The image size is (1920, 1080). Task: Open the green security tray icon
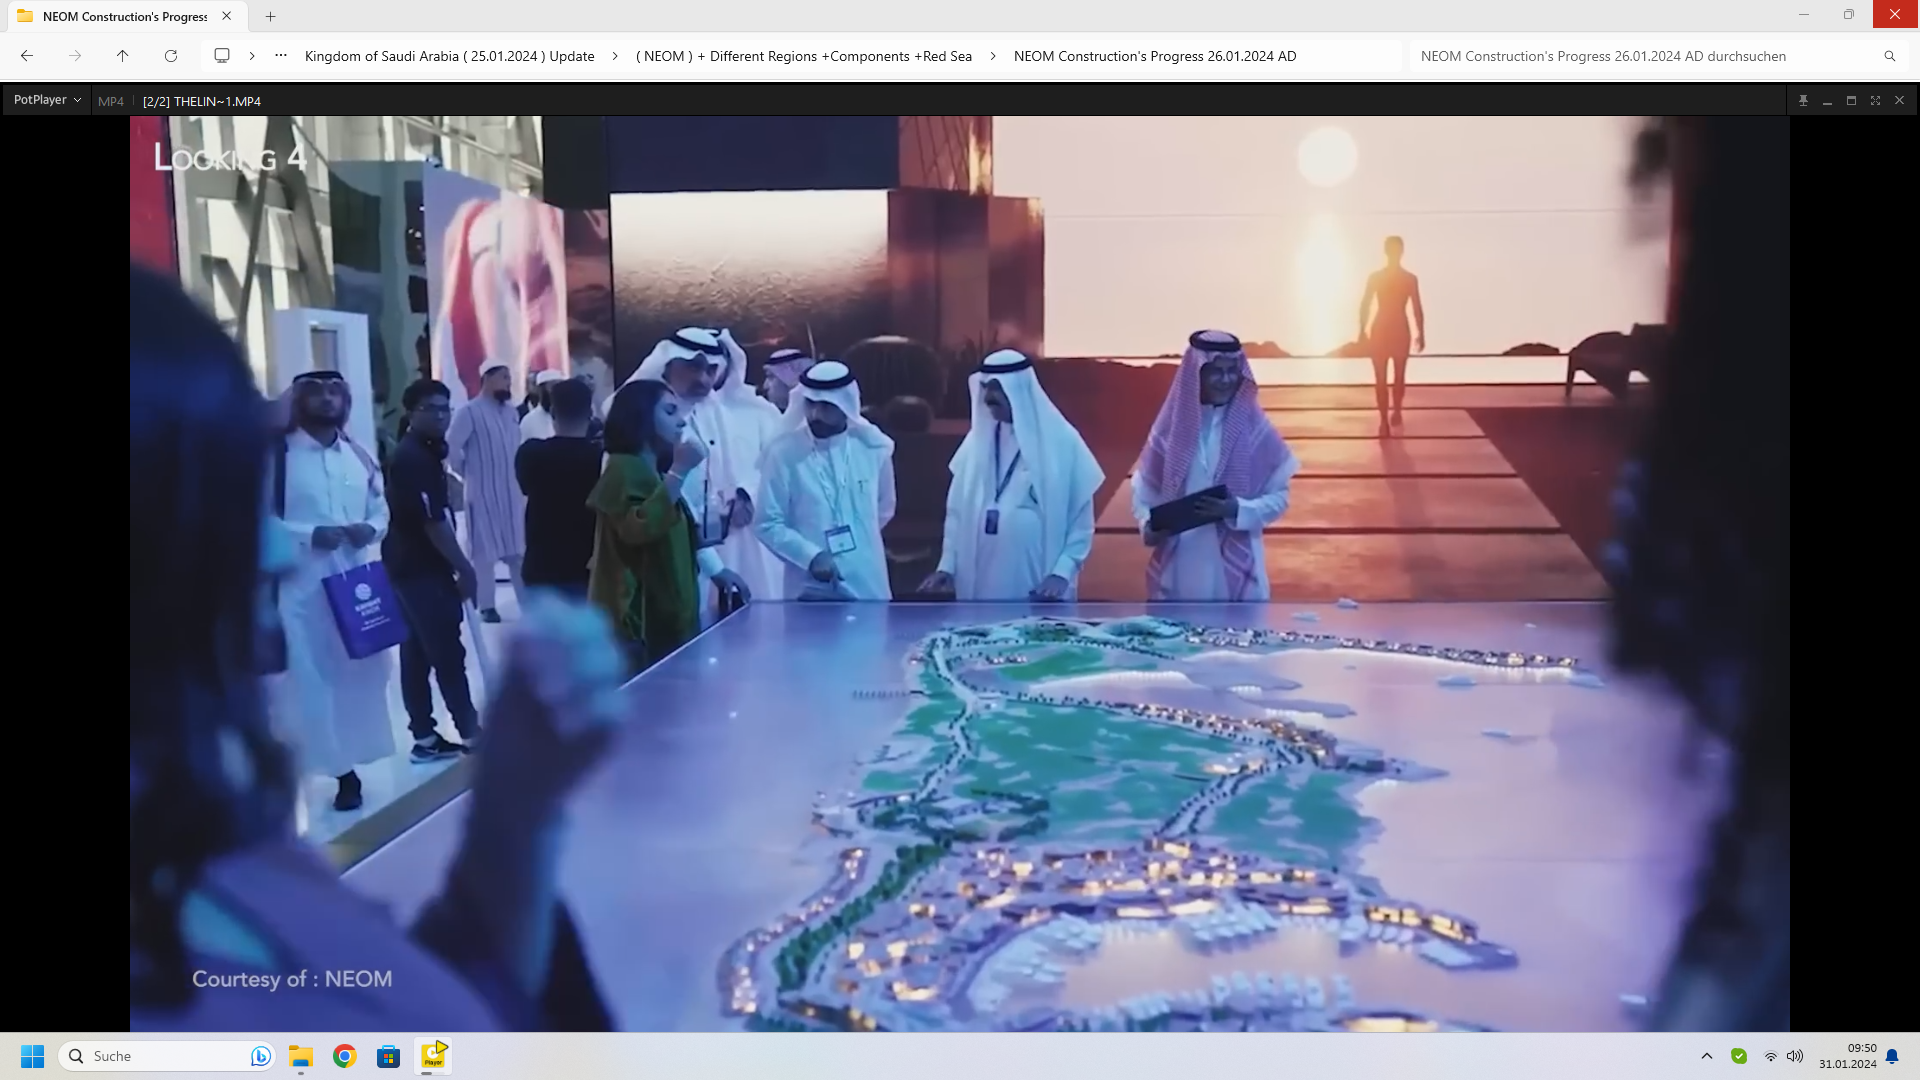tap(1739, 1056)
